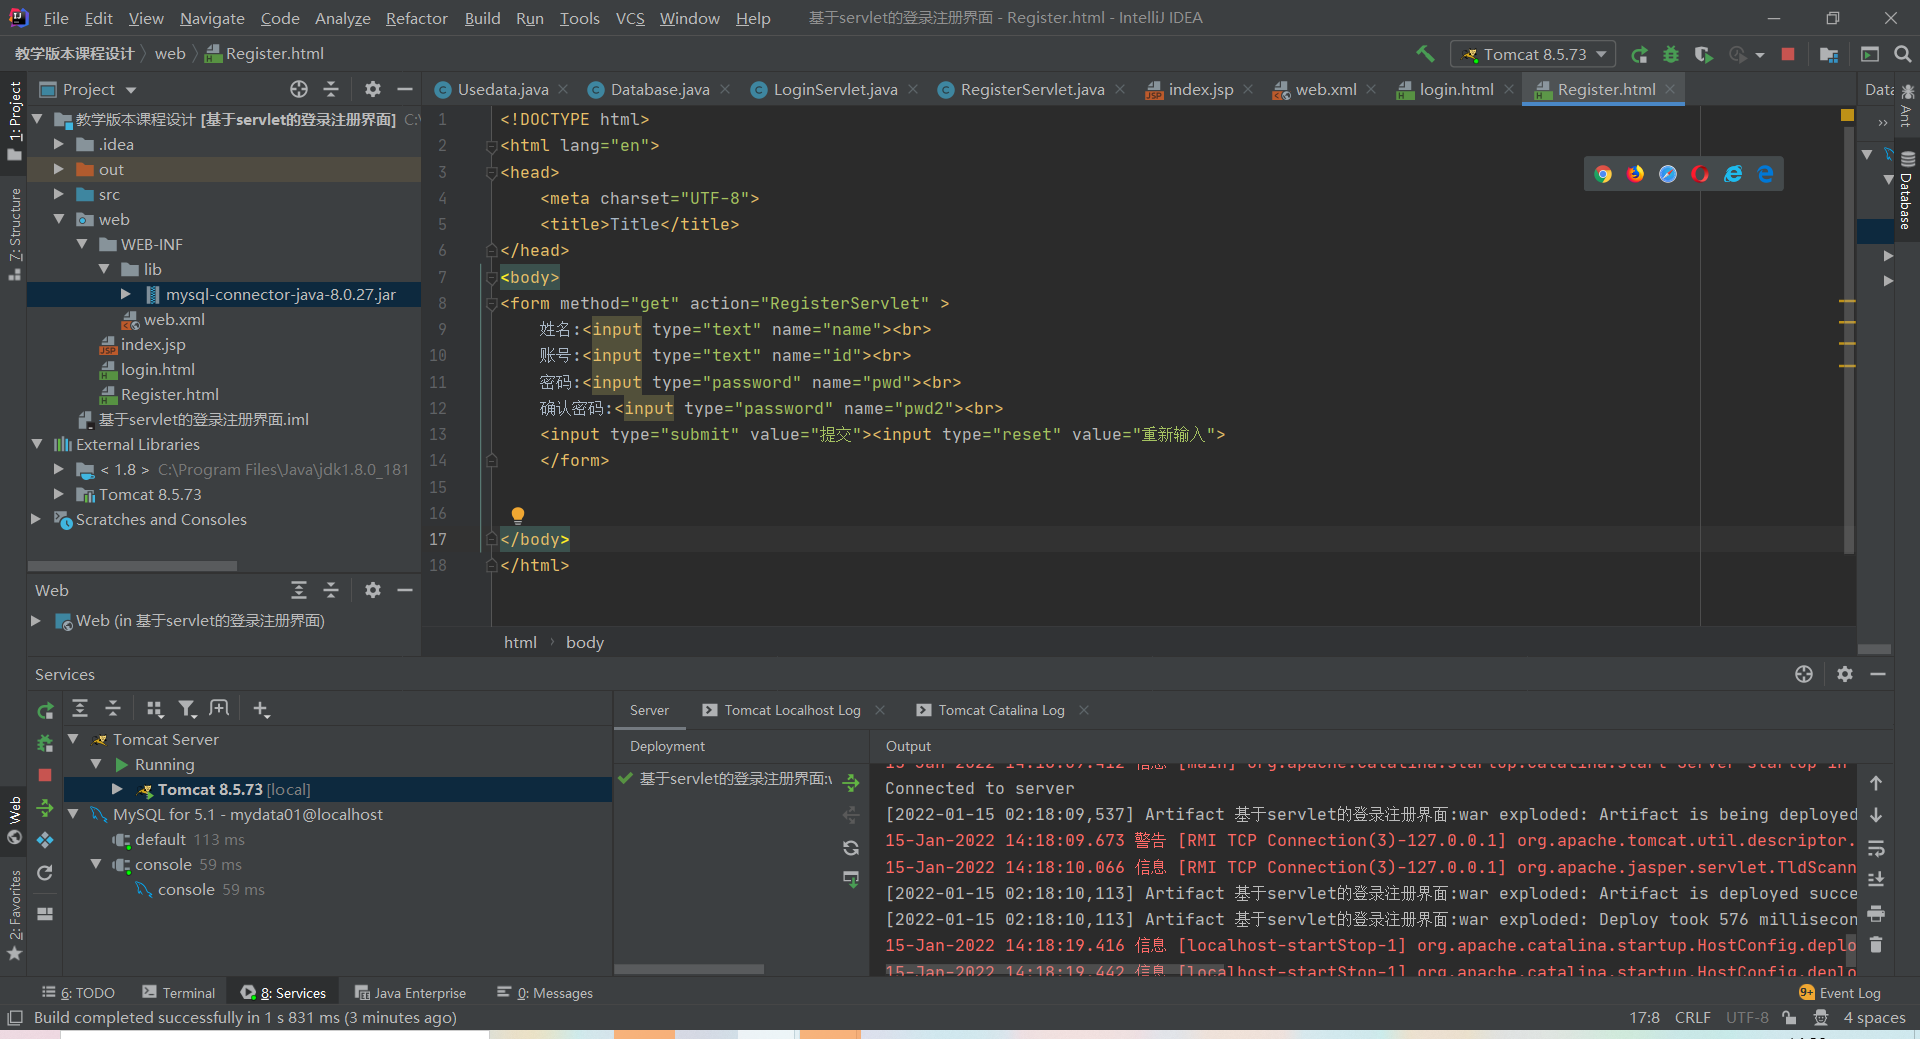
Task: Open Register.html in Edge browser
Action: (x=1765, y=174)
